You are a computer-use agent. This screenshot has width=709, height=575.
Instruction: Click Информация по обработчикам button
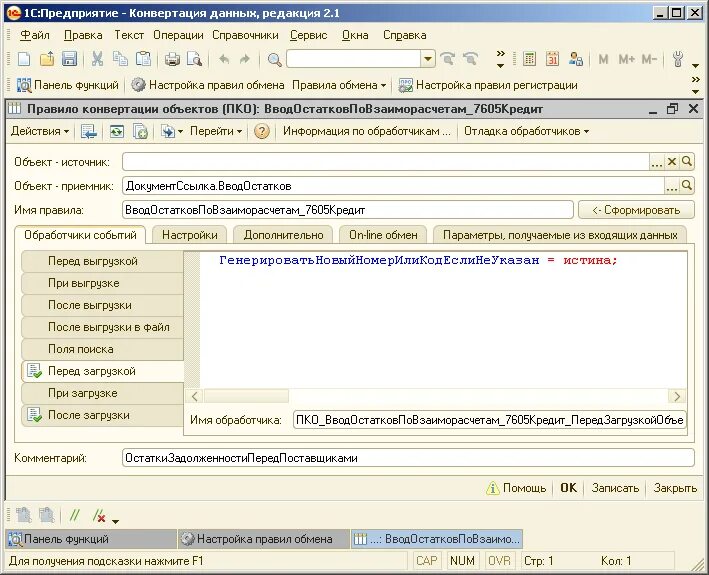pyautogui.click(x=367, y=131)
